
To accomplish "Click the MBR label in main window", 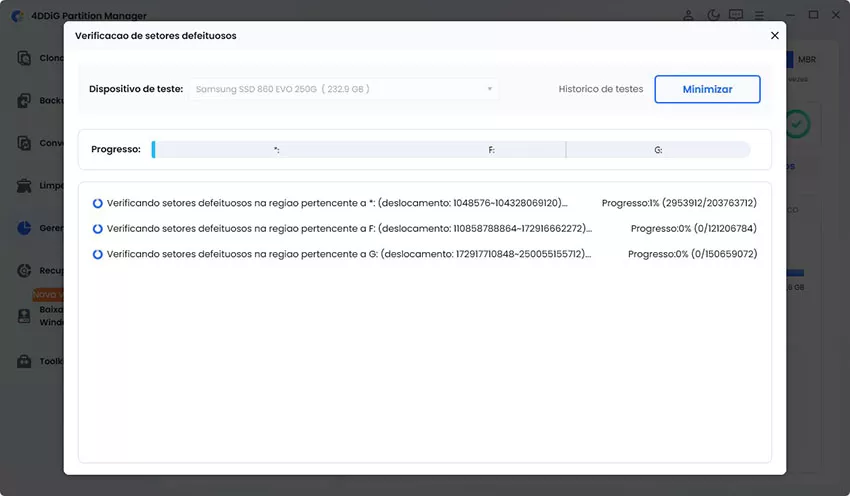I will [807, 60].
